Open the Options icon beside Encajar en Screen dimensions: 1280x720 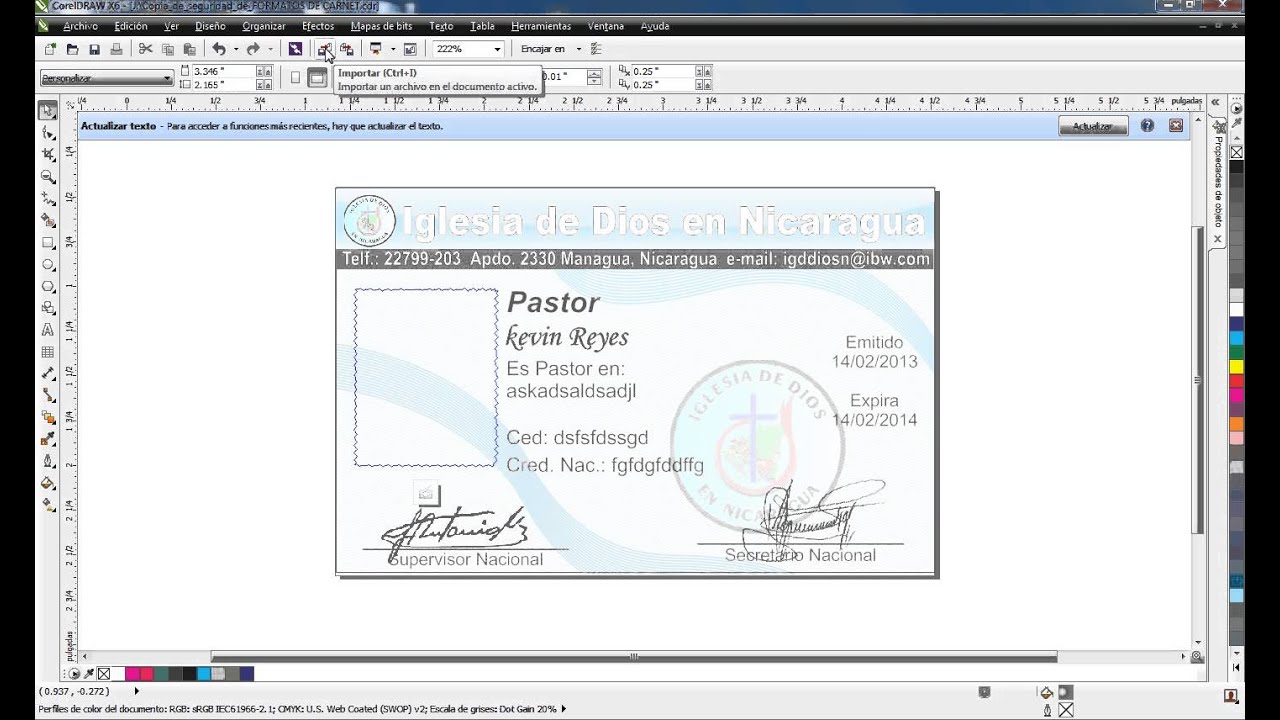(x=596, y=49)
